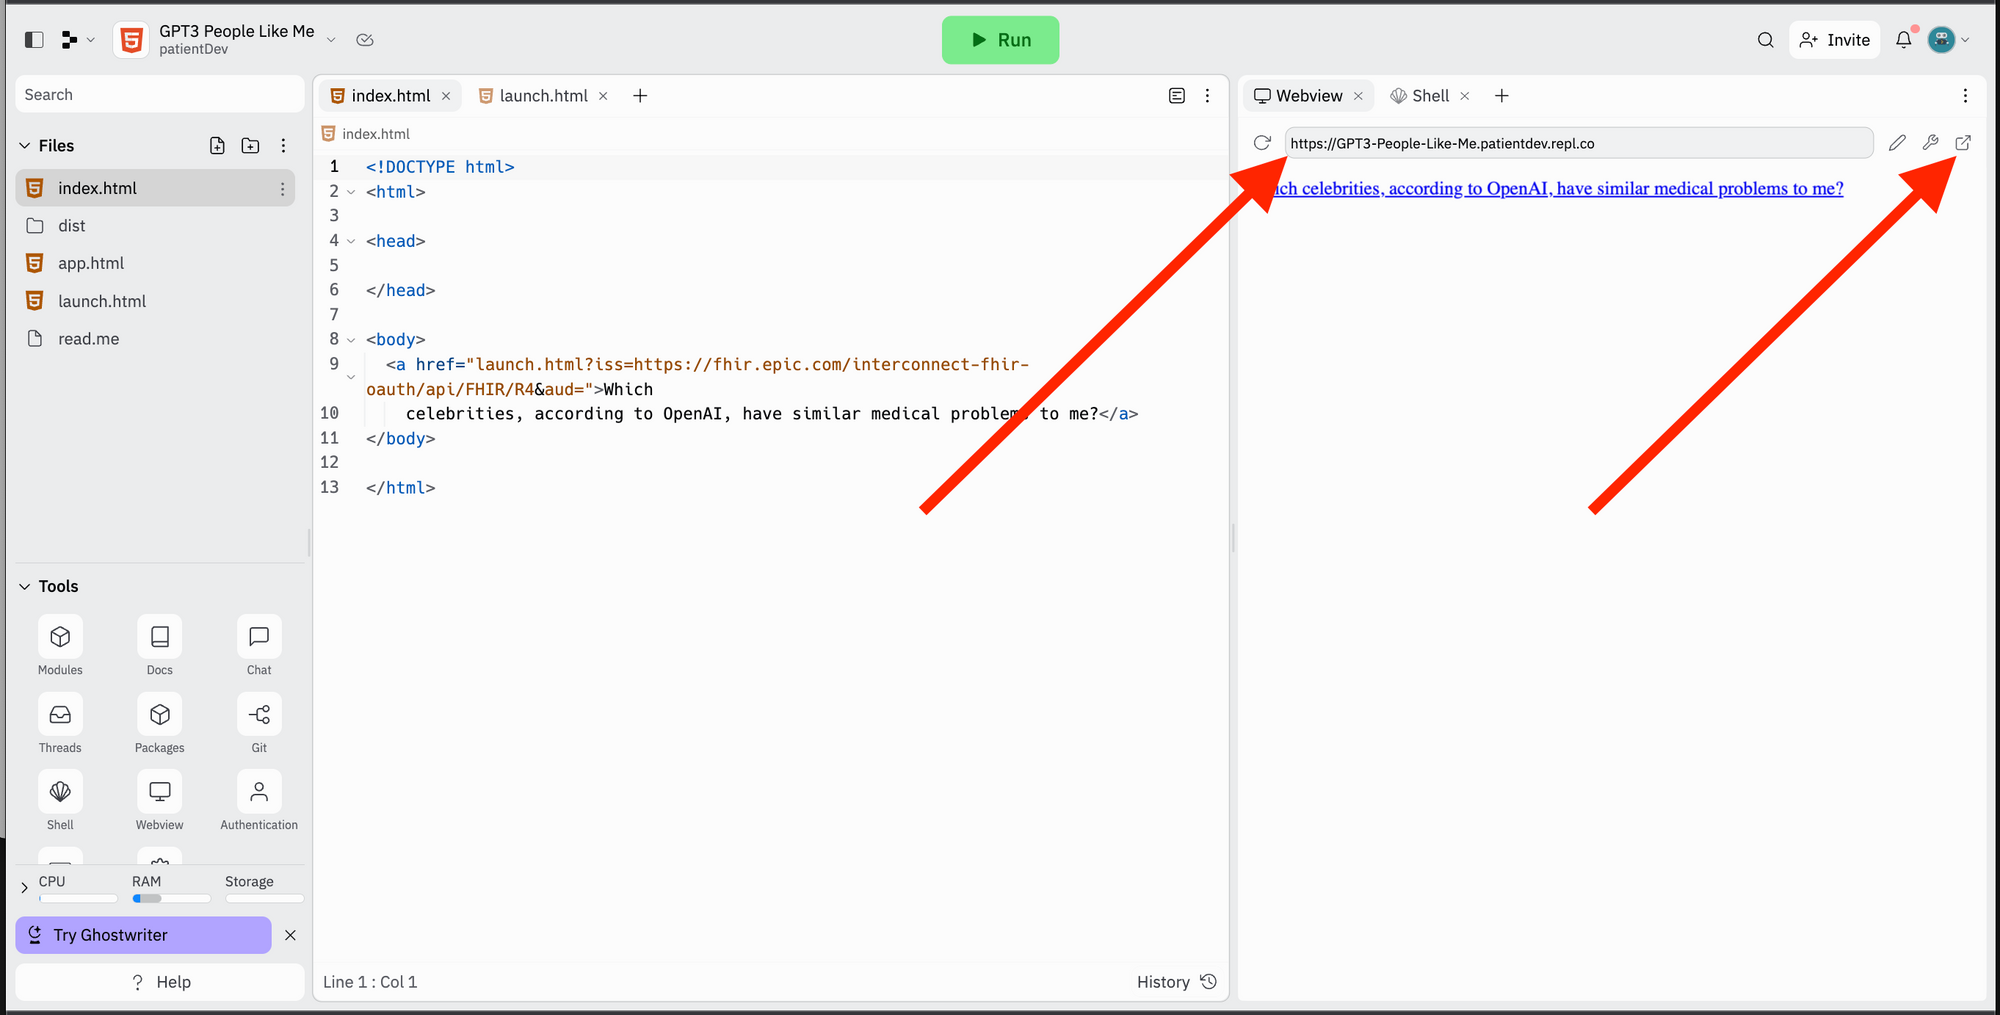Open file History
This screenshot has width=2000, height=1015.
[1177, 982]
